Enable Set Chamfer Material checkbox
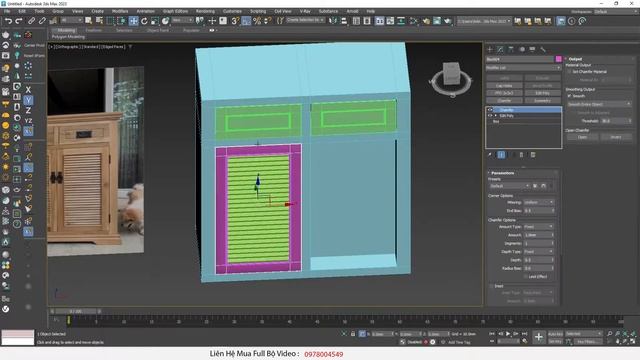 point(569,72)
